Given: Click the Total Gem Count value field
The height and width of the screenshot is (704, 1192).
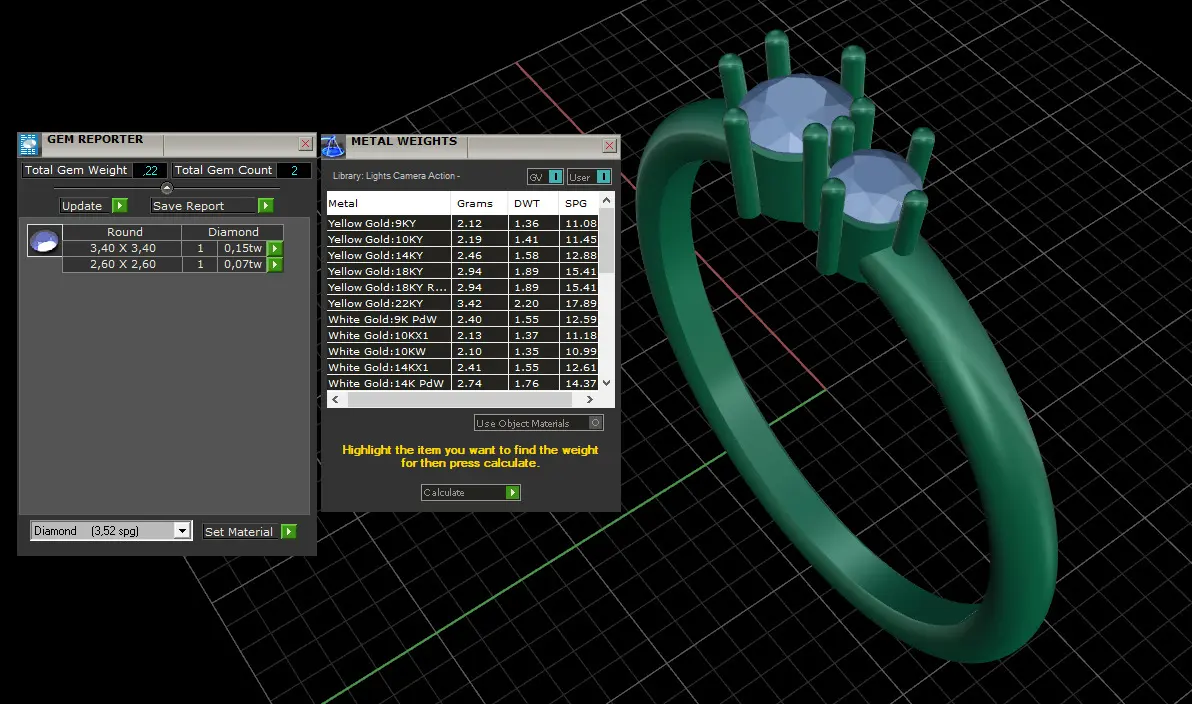Looking at the screenshot, I should [x=294, y=170].
